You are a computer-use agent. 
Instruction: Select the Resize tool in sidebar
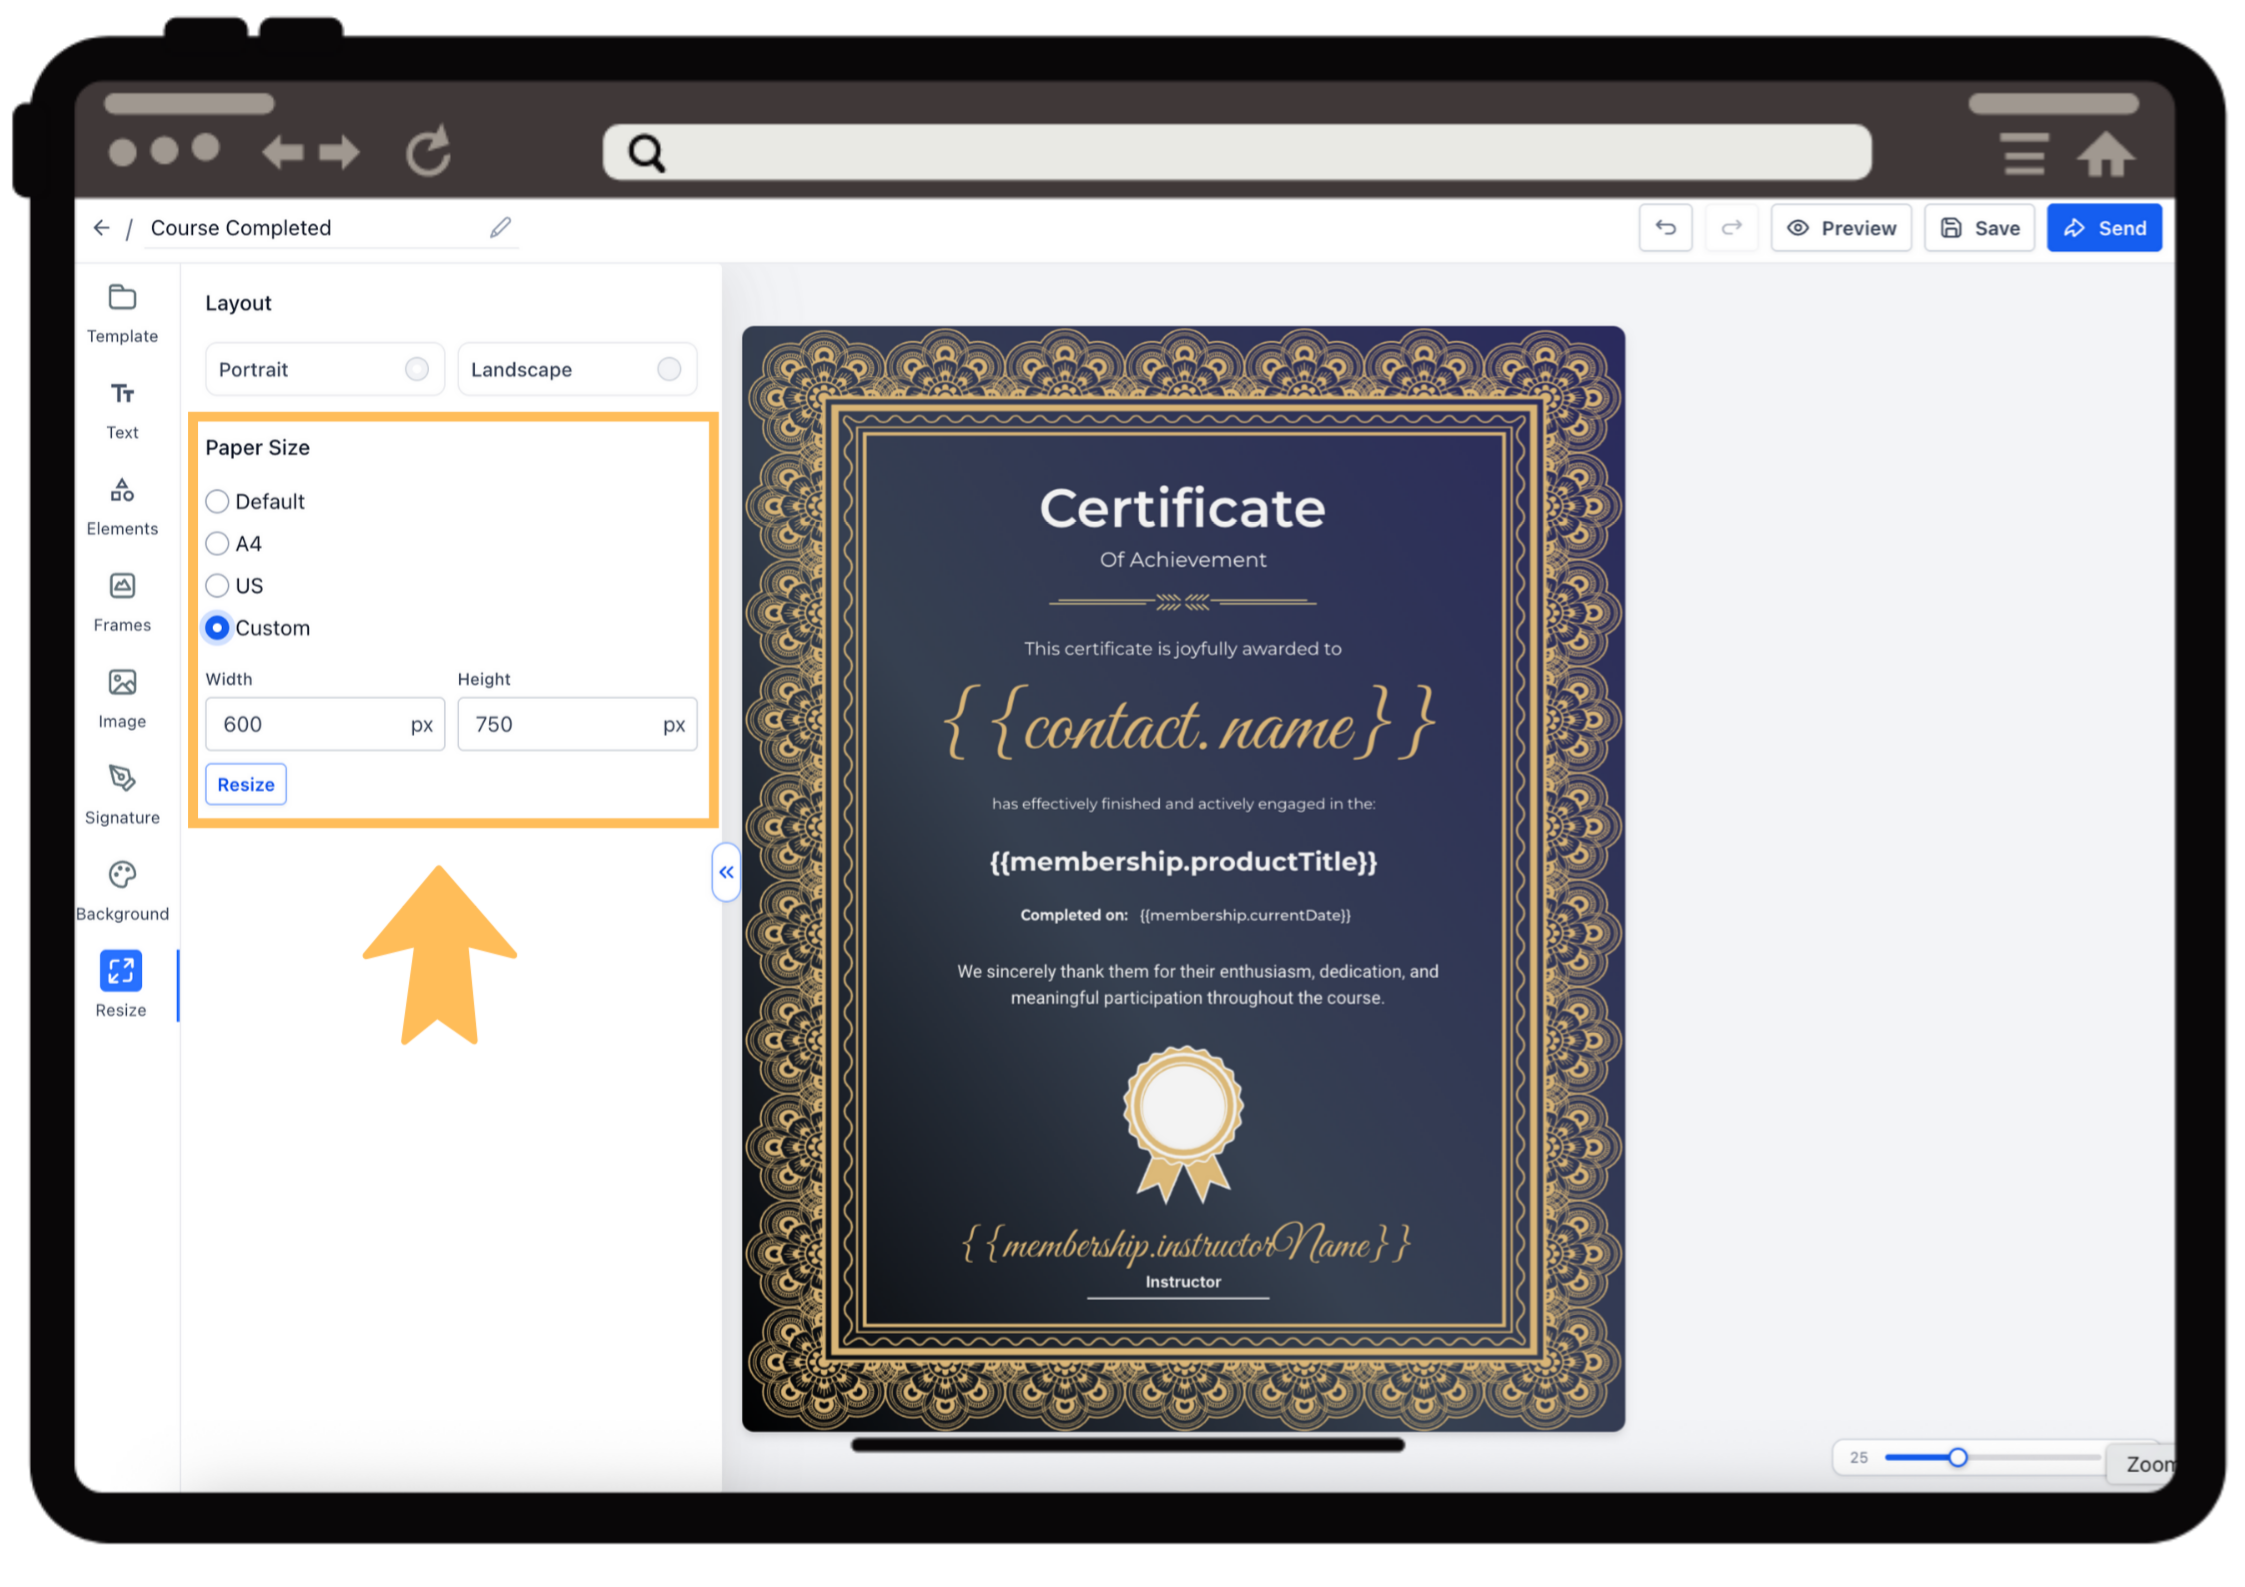(121, 985)
